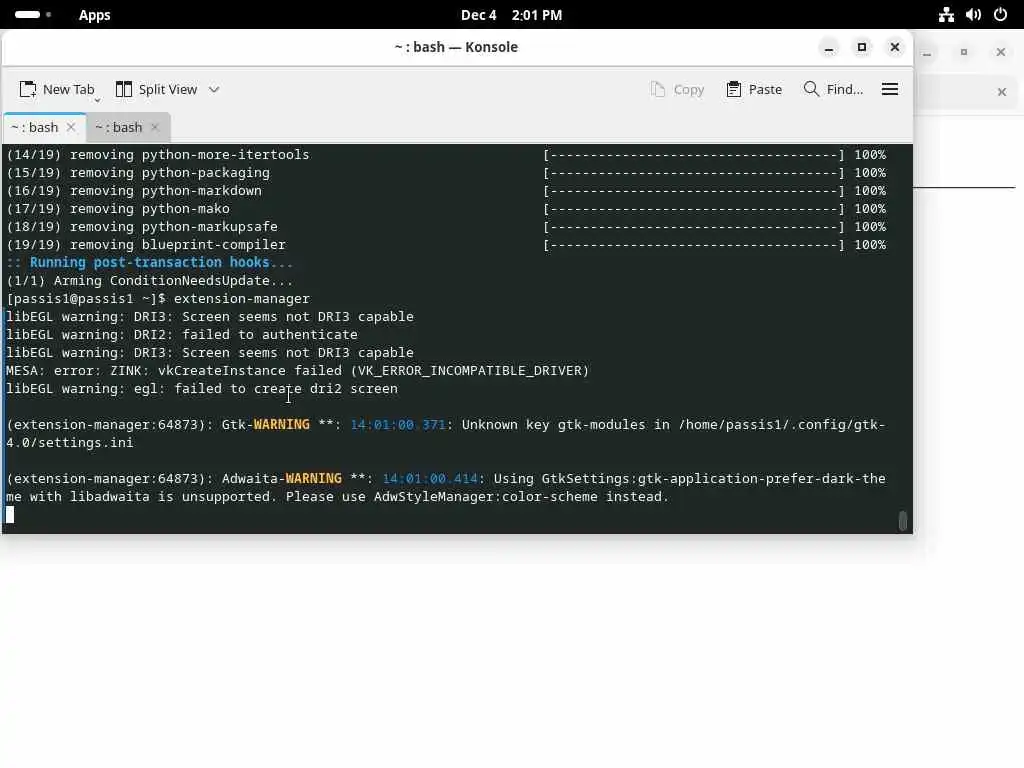
Task: Minimize the background window behind Konsole
Action: 927,53
